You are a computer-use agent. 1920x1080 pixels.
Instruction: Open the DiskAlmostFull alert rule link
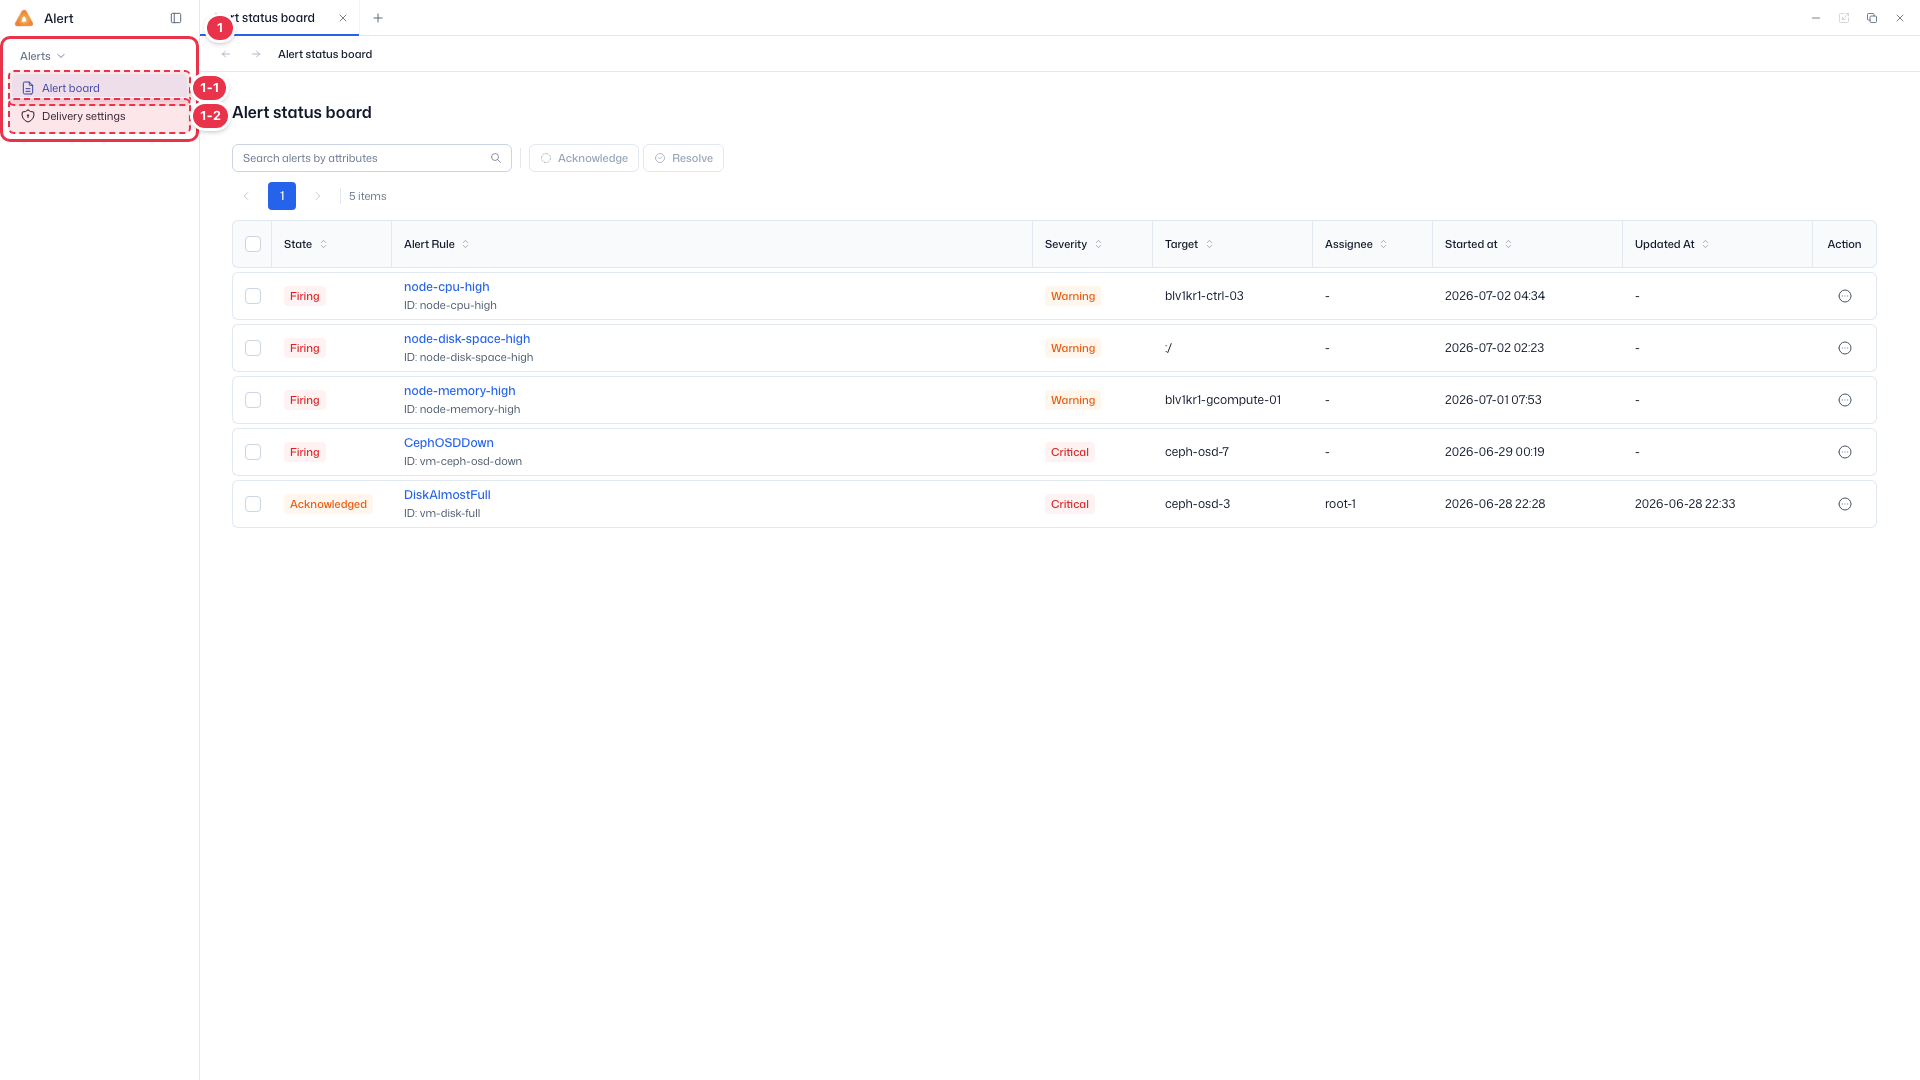[447, 495]
